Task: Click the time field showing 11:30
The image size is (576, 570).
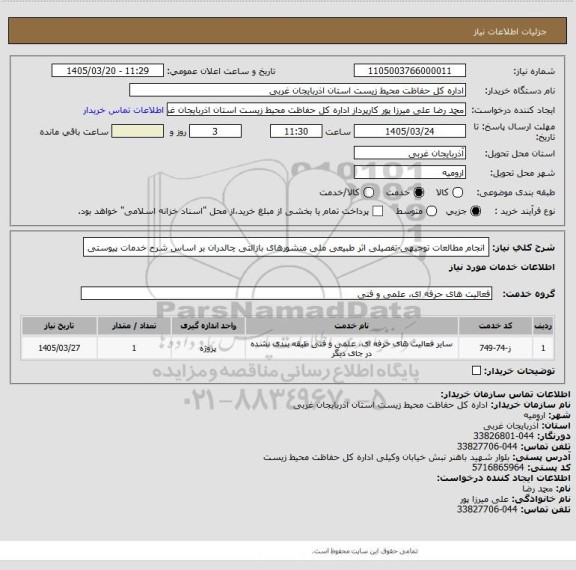Action: coord(296,131)
